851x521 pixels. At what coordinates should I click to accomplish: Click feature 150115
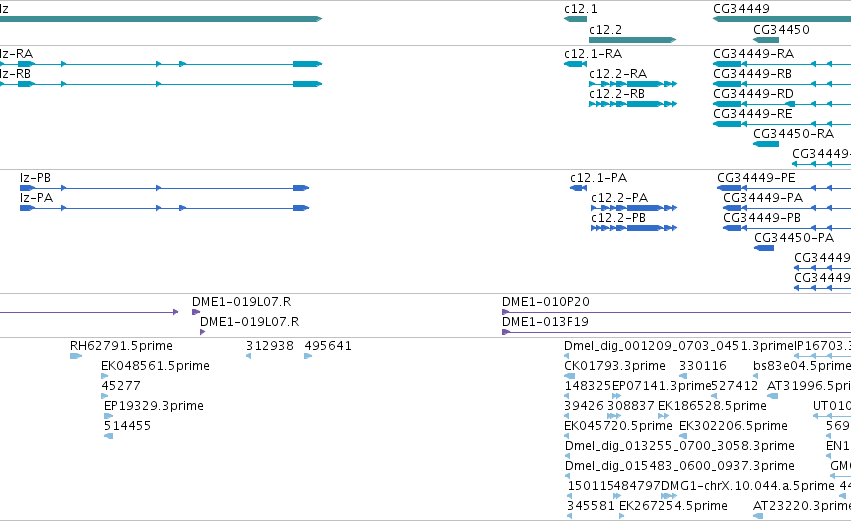[x=570, y=496]
